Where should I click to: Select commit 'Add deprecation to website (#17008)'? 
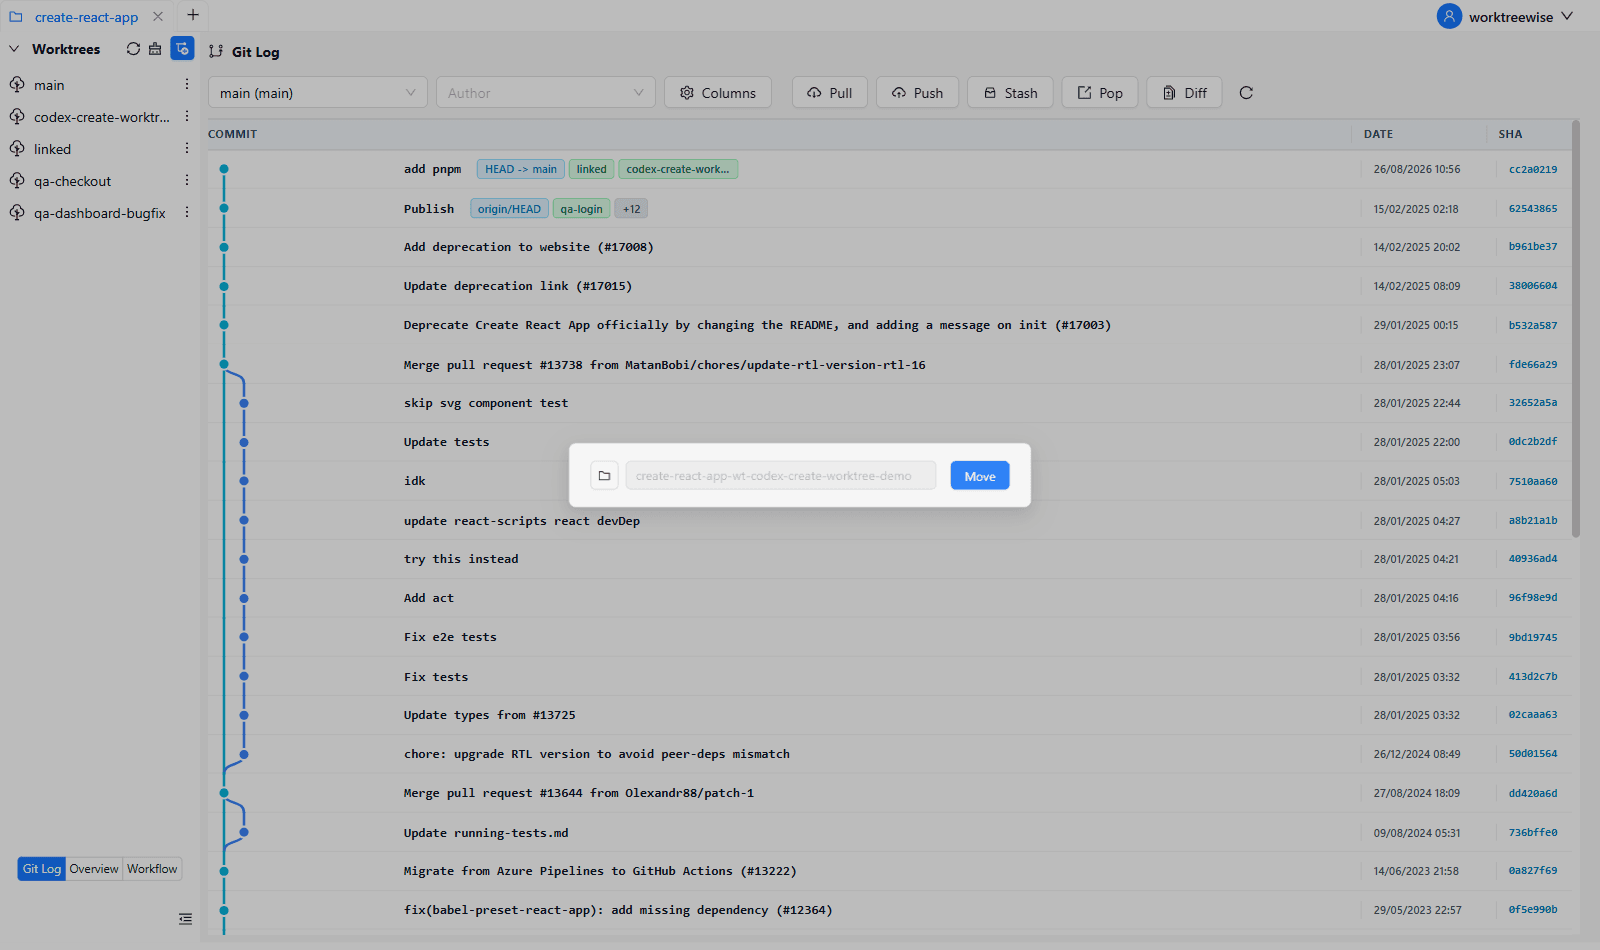tap(528, 247)
